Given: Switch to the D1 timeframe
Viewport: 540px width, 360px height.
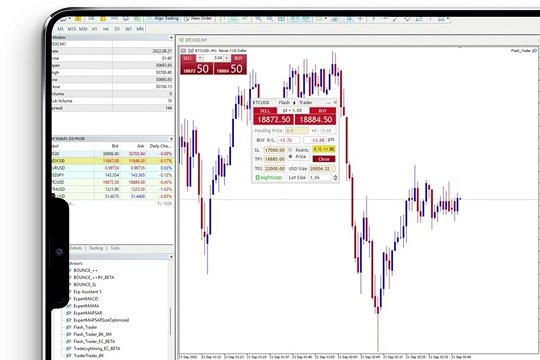Looking at the screenshot, I should point(117,29).
